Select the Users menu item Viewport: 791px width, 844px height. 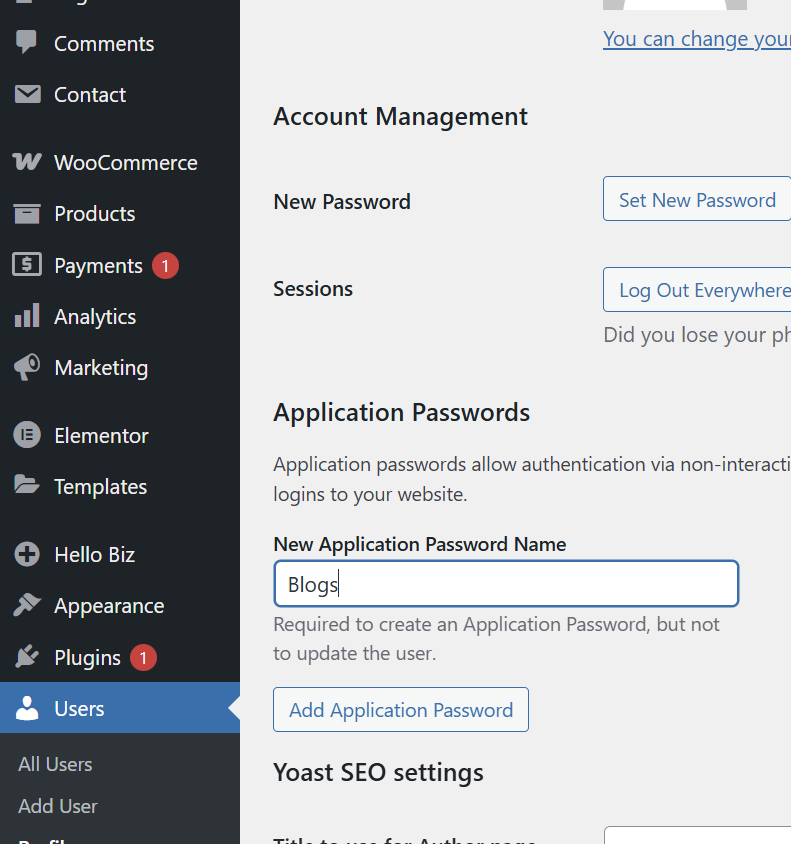click(79, 709)
